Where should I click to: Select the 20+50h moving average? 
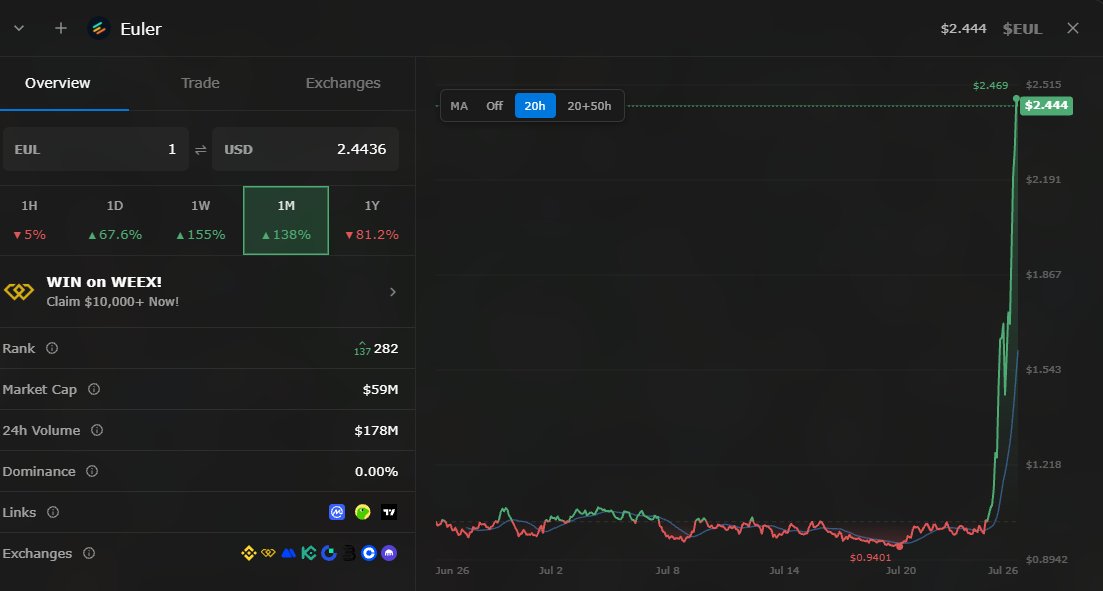click(x=589, y=106)
